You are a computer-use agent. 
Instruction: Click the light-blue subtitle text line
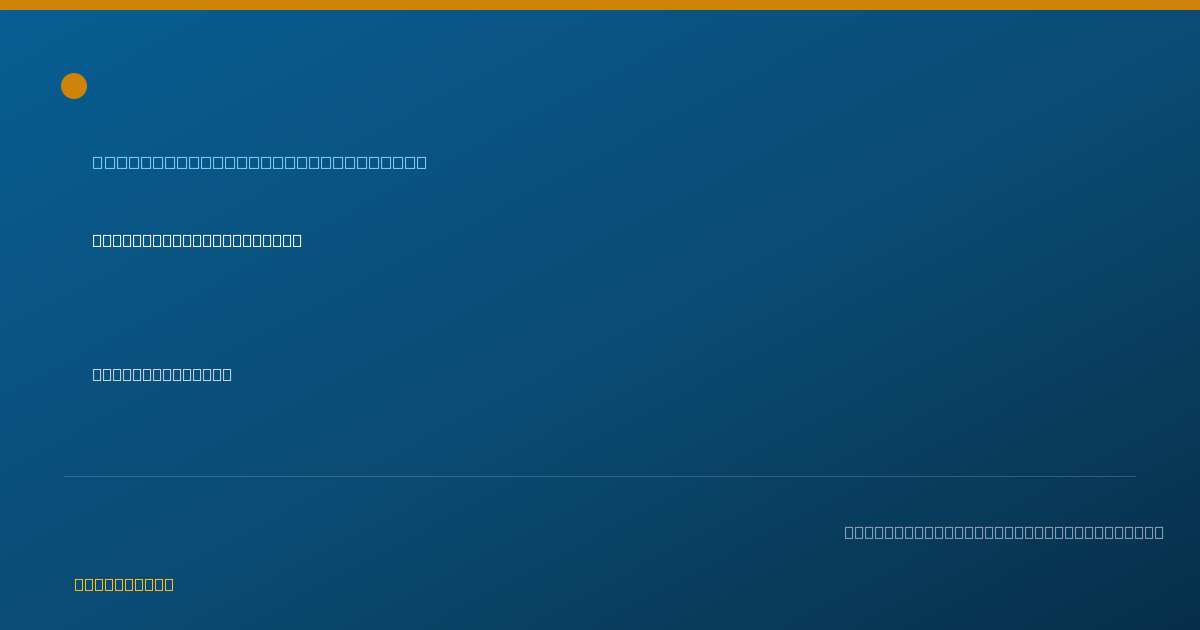pyautogui.click(x=260, y=162)
